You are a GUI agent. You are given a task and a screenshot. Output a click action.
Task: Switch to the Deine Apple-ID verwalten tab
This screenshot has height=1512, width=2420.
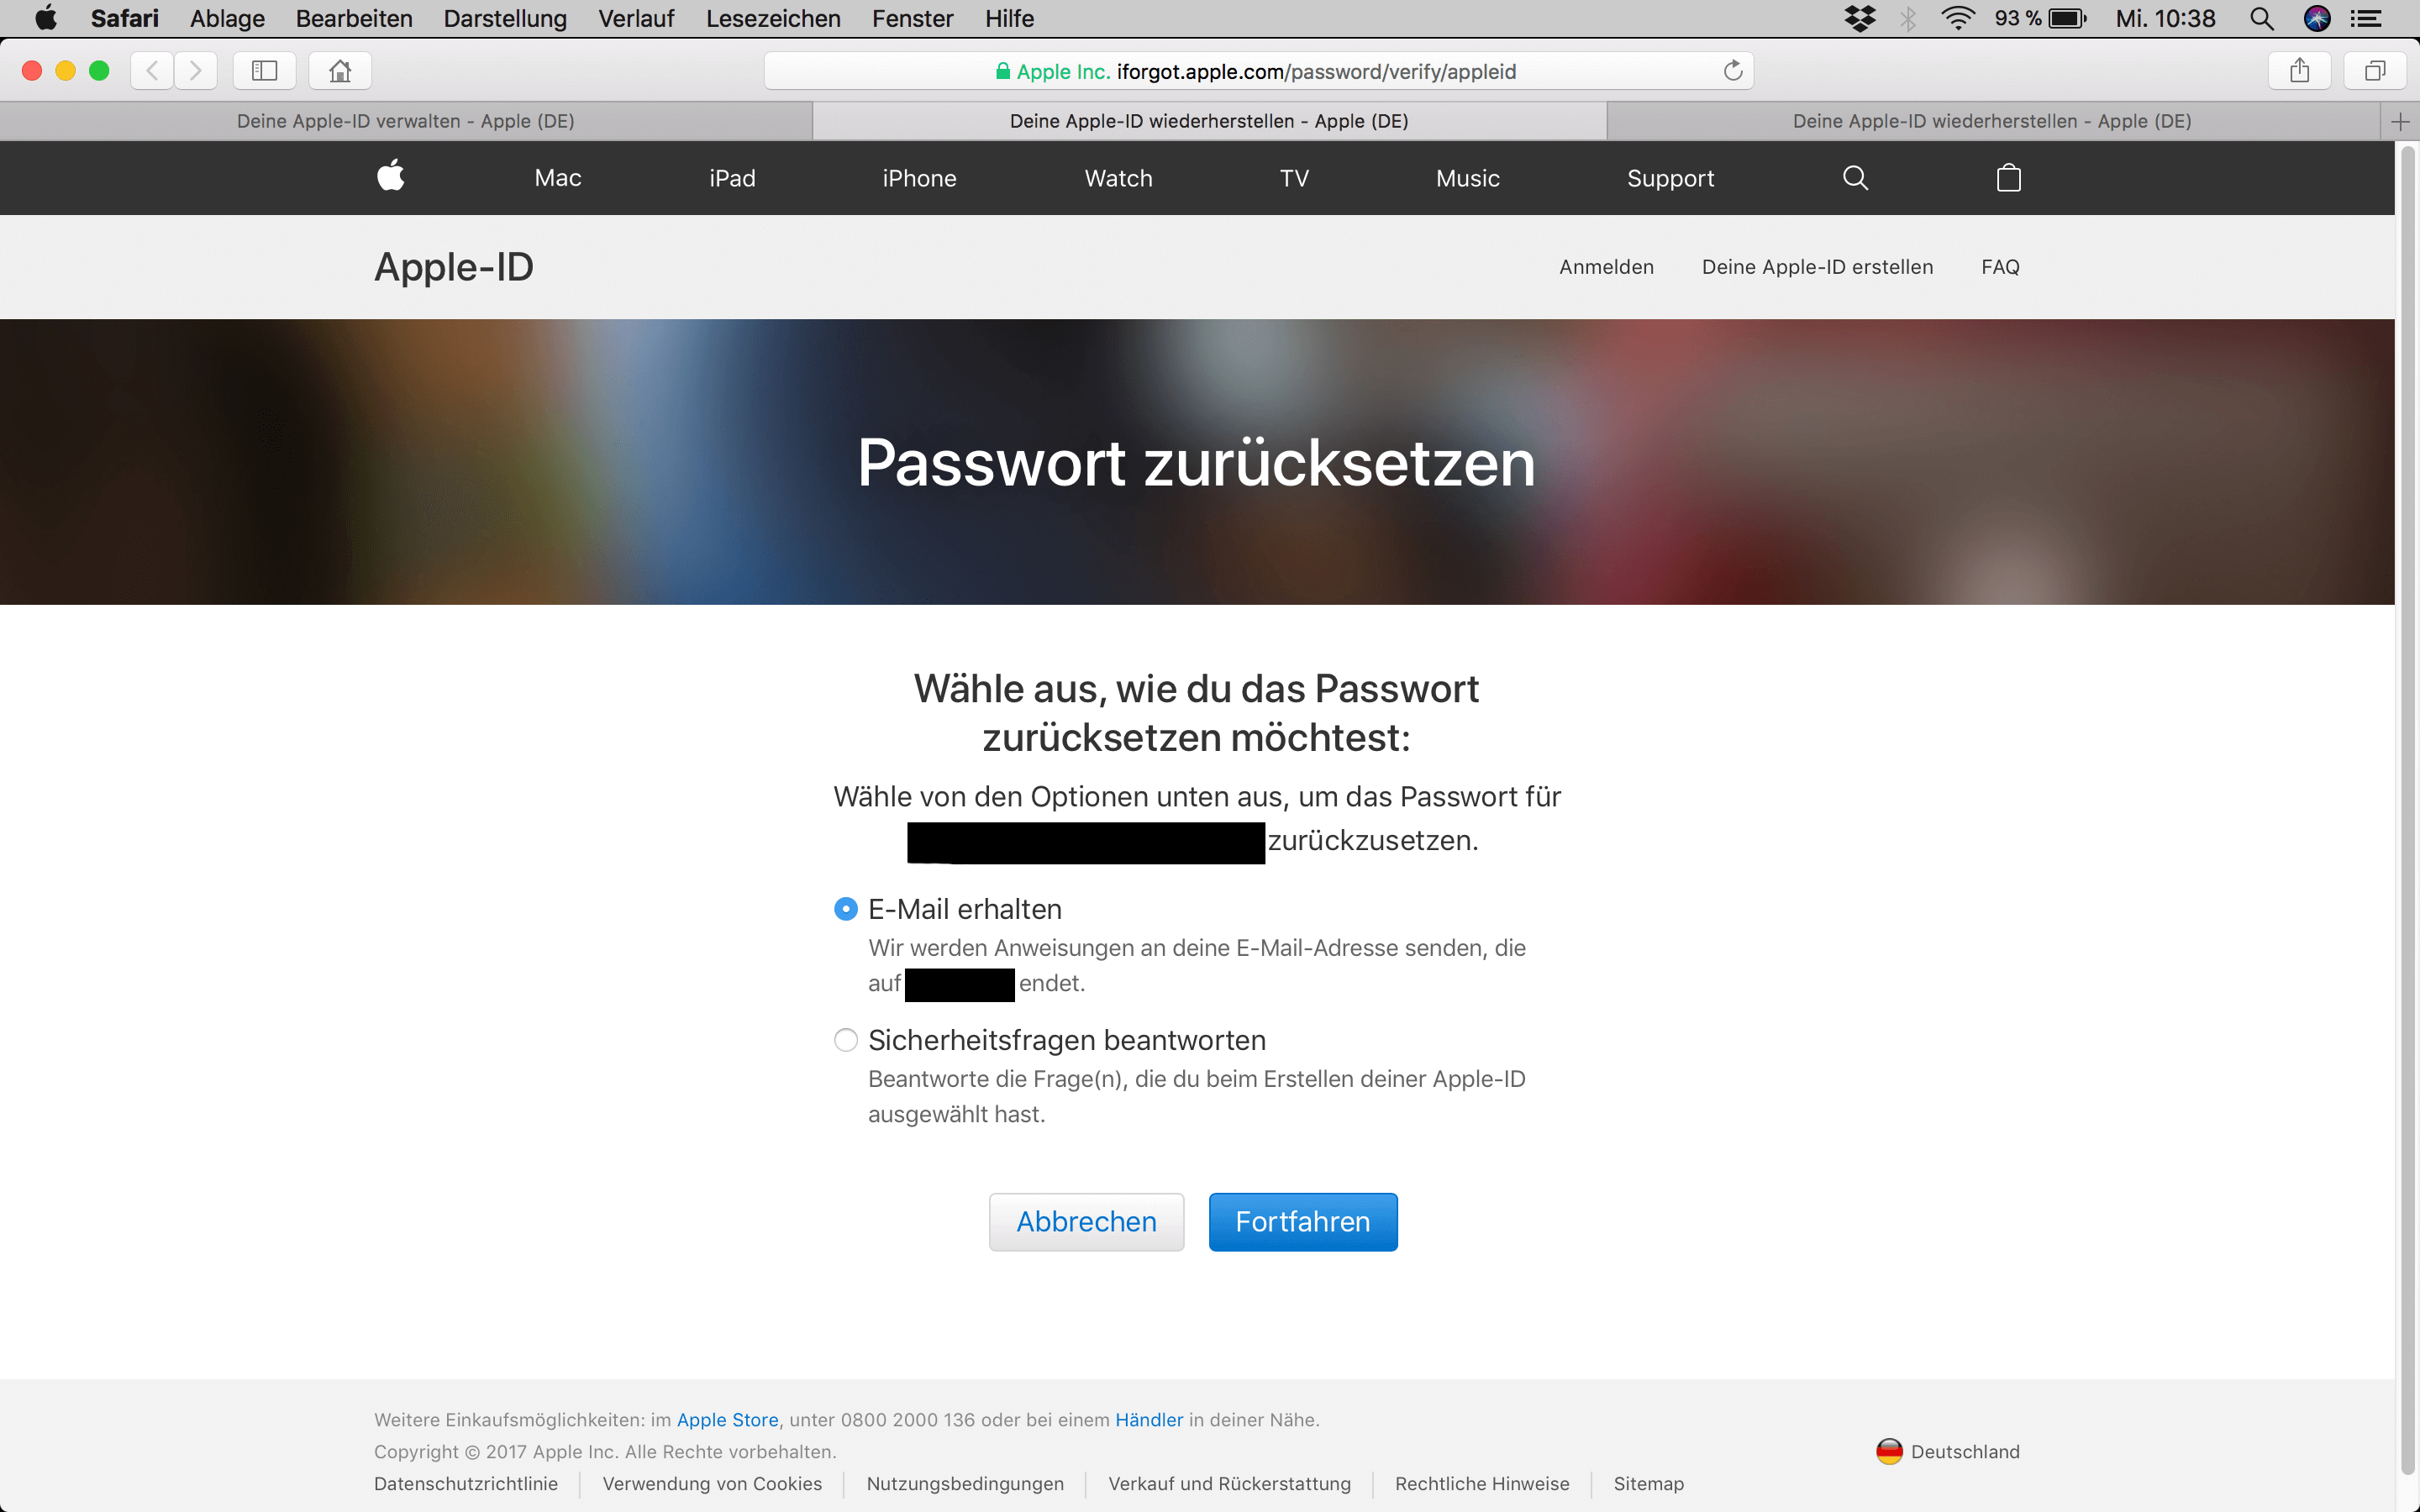[x=406, y=121]
